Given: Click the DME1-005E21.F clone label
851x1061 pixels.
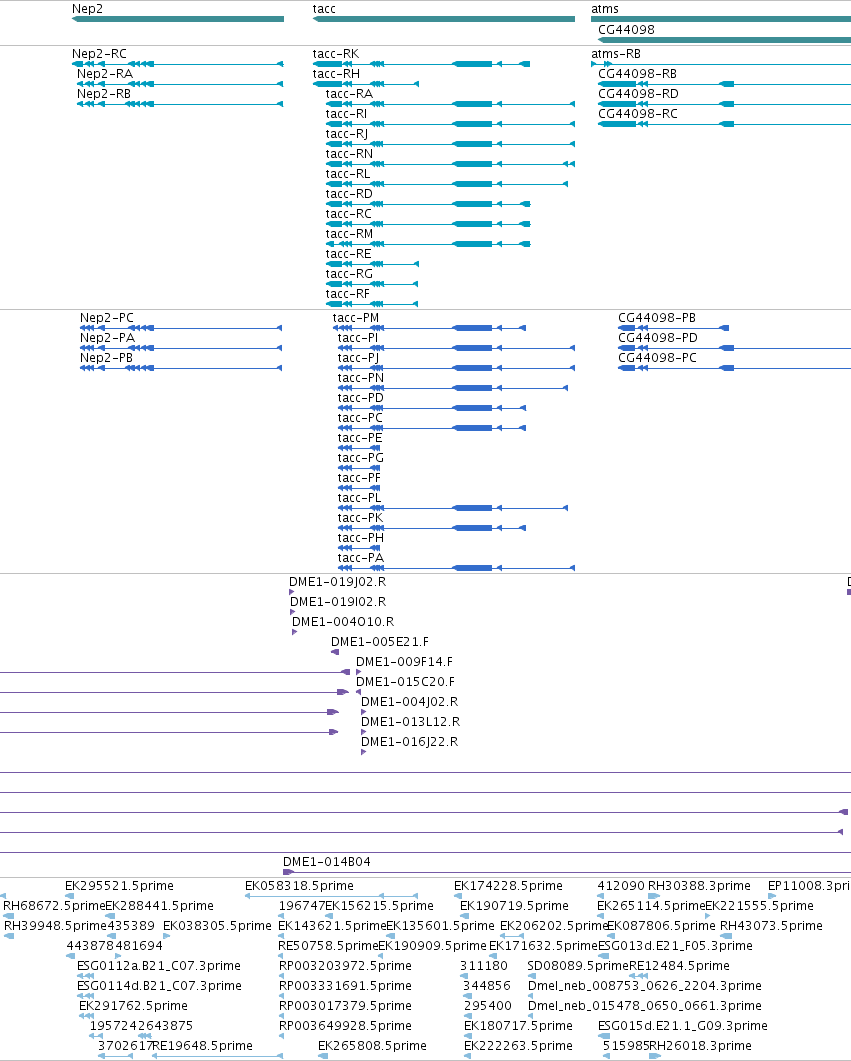Looking at the screenshot, I should pos(380,641).
